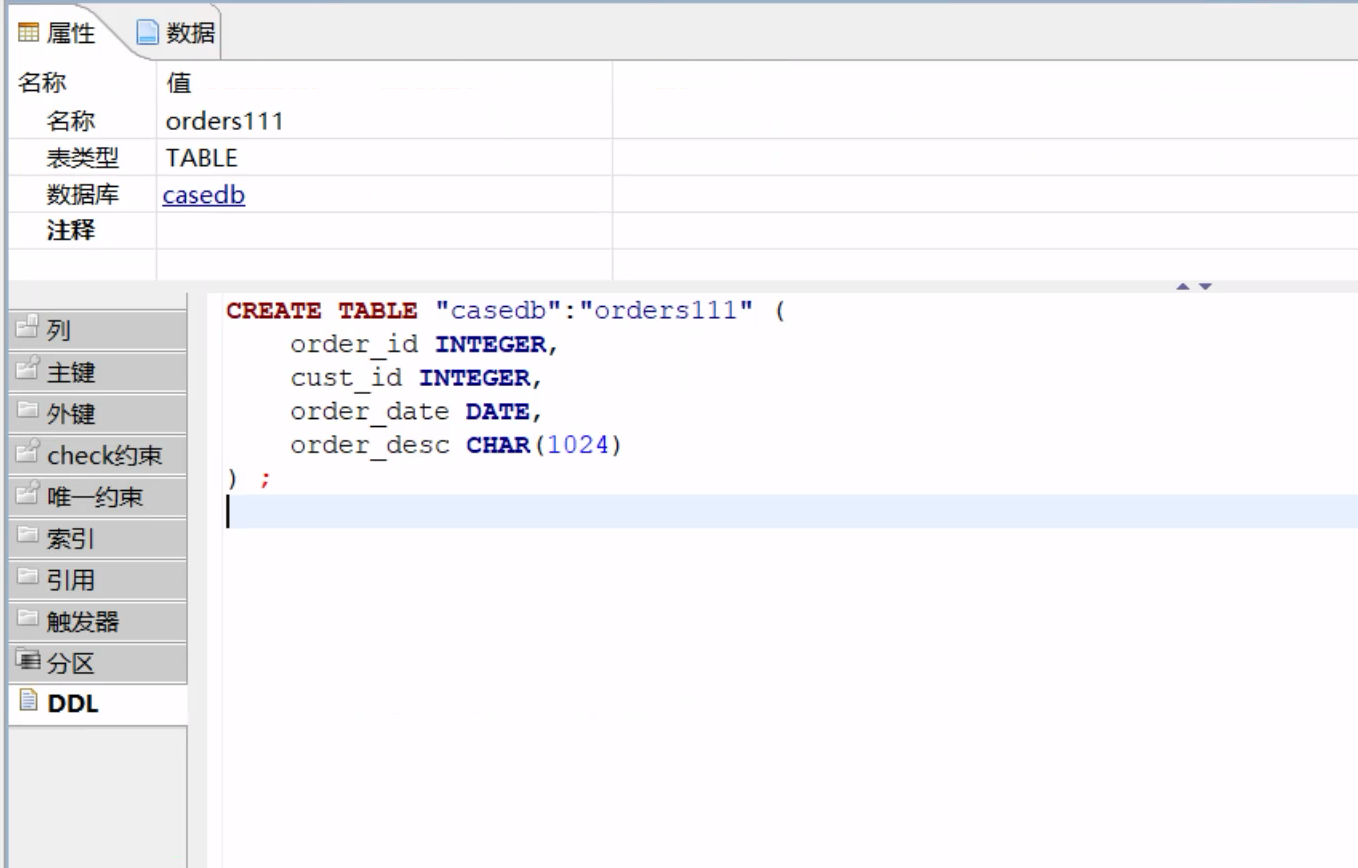Select the 触发器 side tab
The height and width of the screenshot is (868, 1358).
(x=97, y=622)
